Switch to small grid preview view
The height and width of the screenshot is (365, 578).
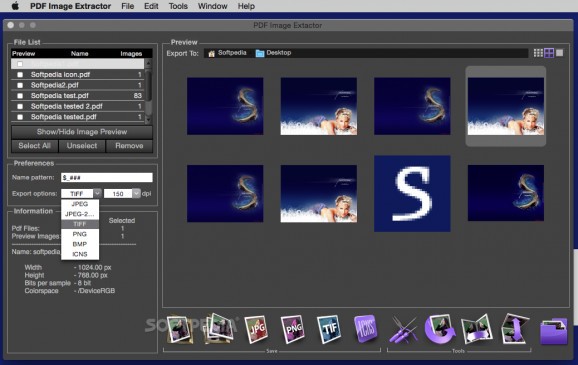point(538,53)
